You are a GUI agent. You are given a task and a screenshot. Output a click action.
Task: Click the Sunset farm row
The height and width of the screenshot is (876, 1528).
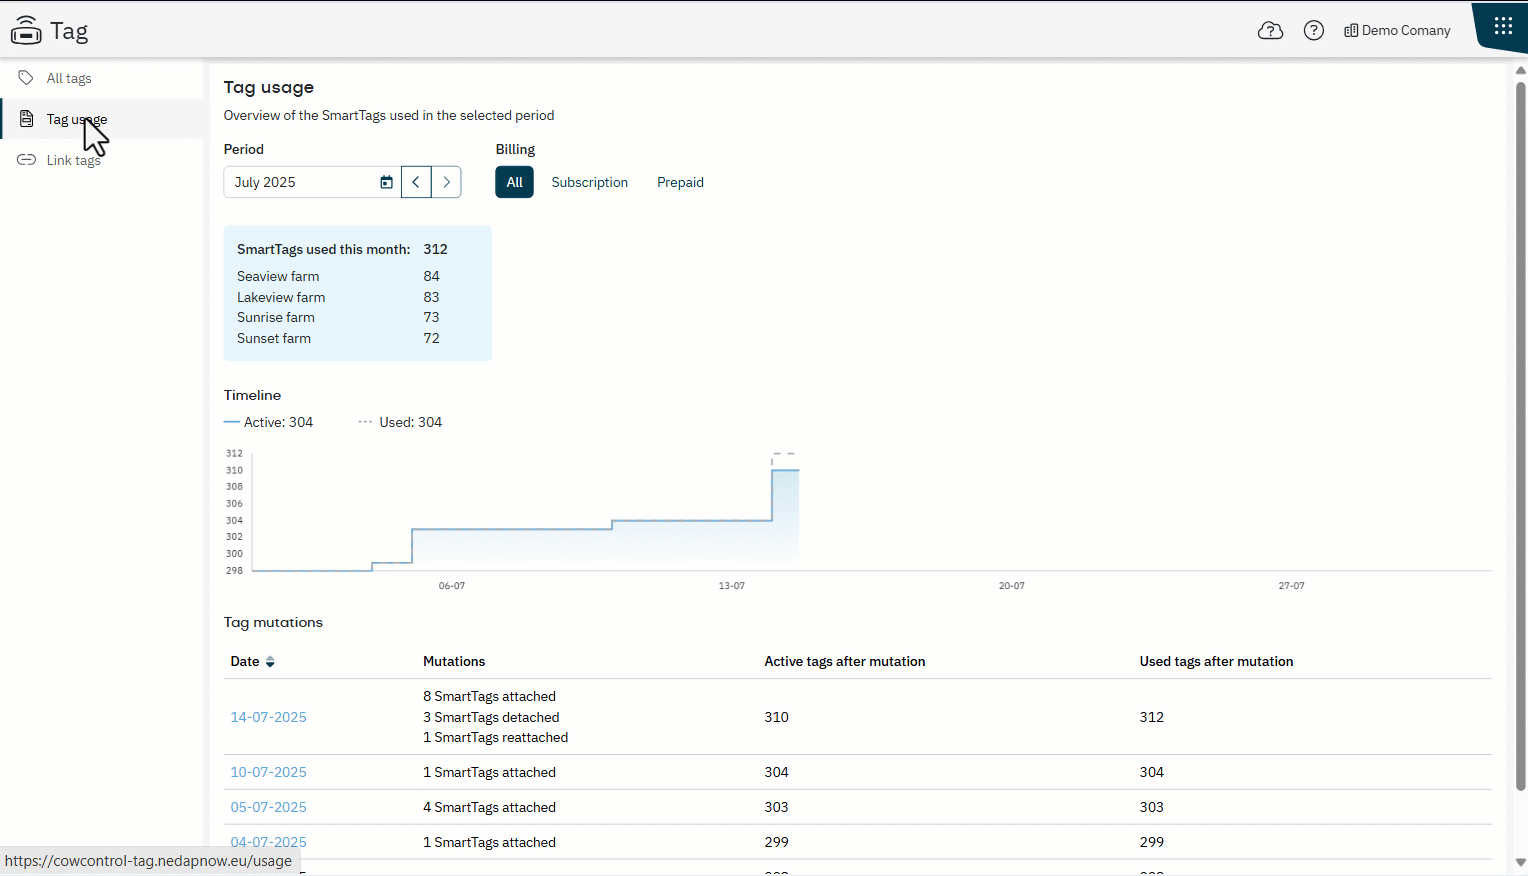338,338
